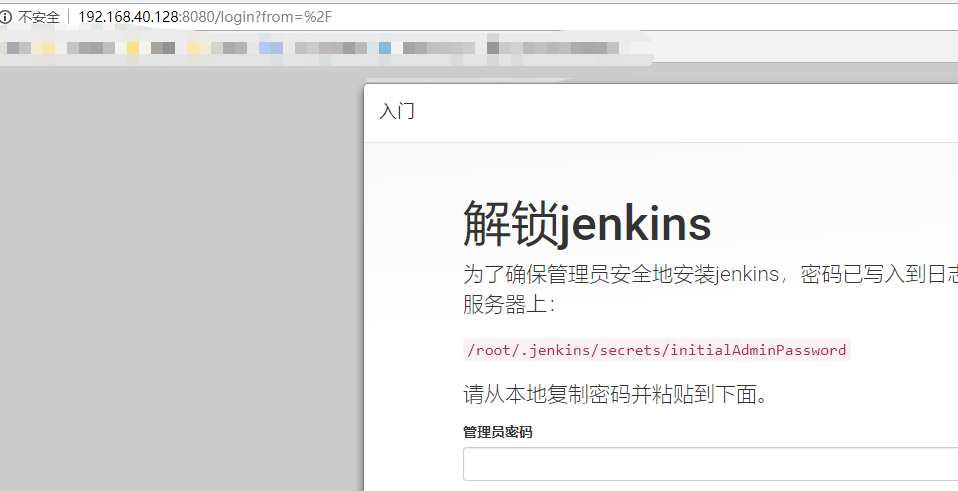The width and height of the screenshot is (958, 491).
Task: Click the 不安全 security label
Action: pos(39,17)
